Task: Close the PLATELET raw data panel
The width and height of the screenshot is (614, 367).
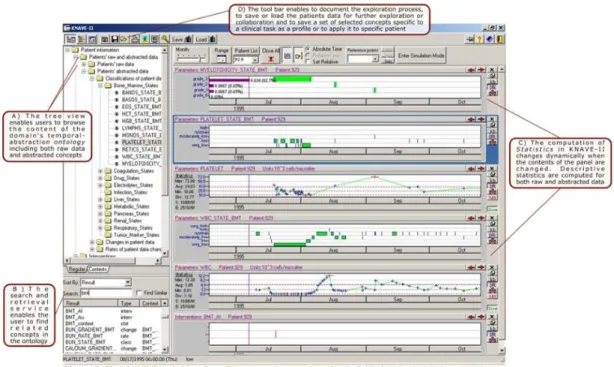Action: (x=492, y=168)
